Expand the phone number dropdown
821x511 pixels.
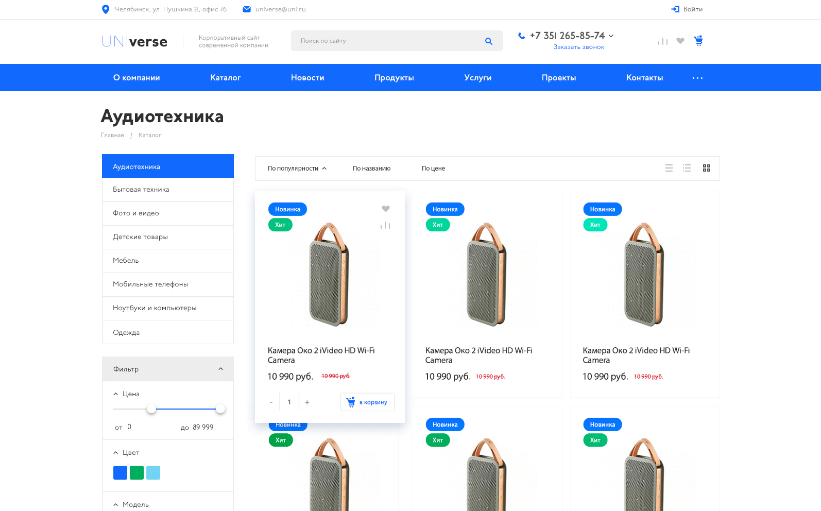[611, 36]
